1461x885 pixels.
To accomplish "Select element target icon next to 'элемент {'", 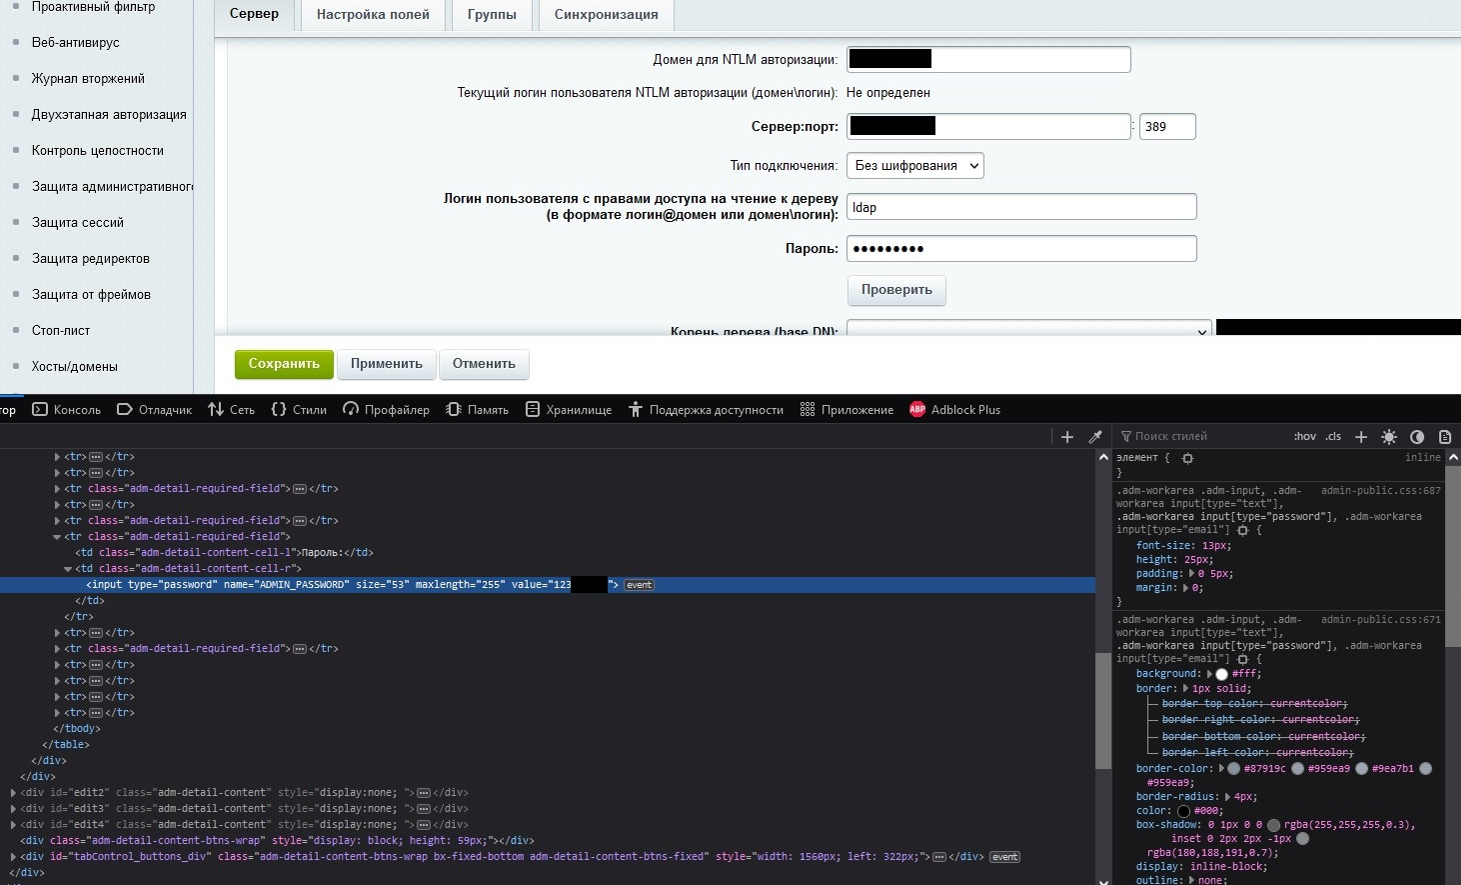I will (1187, 458).
